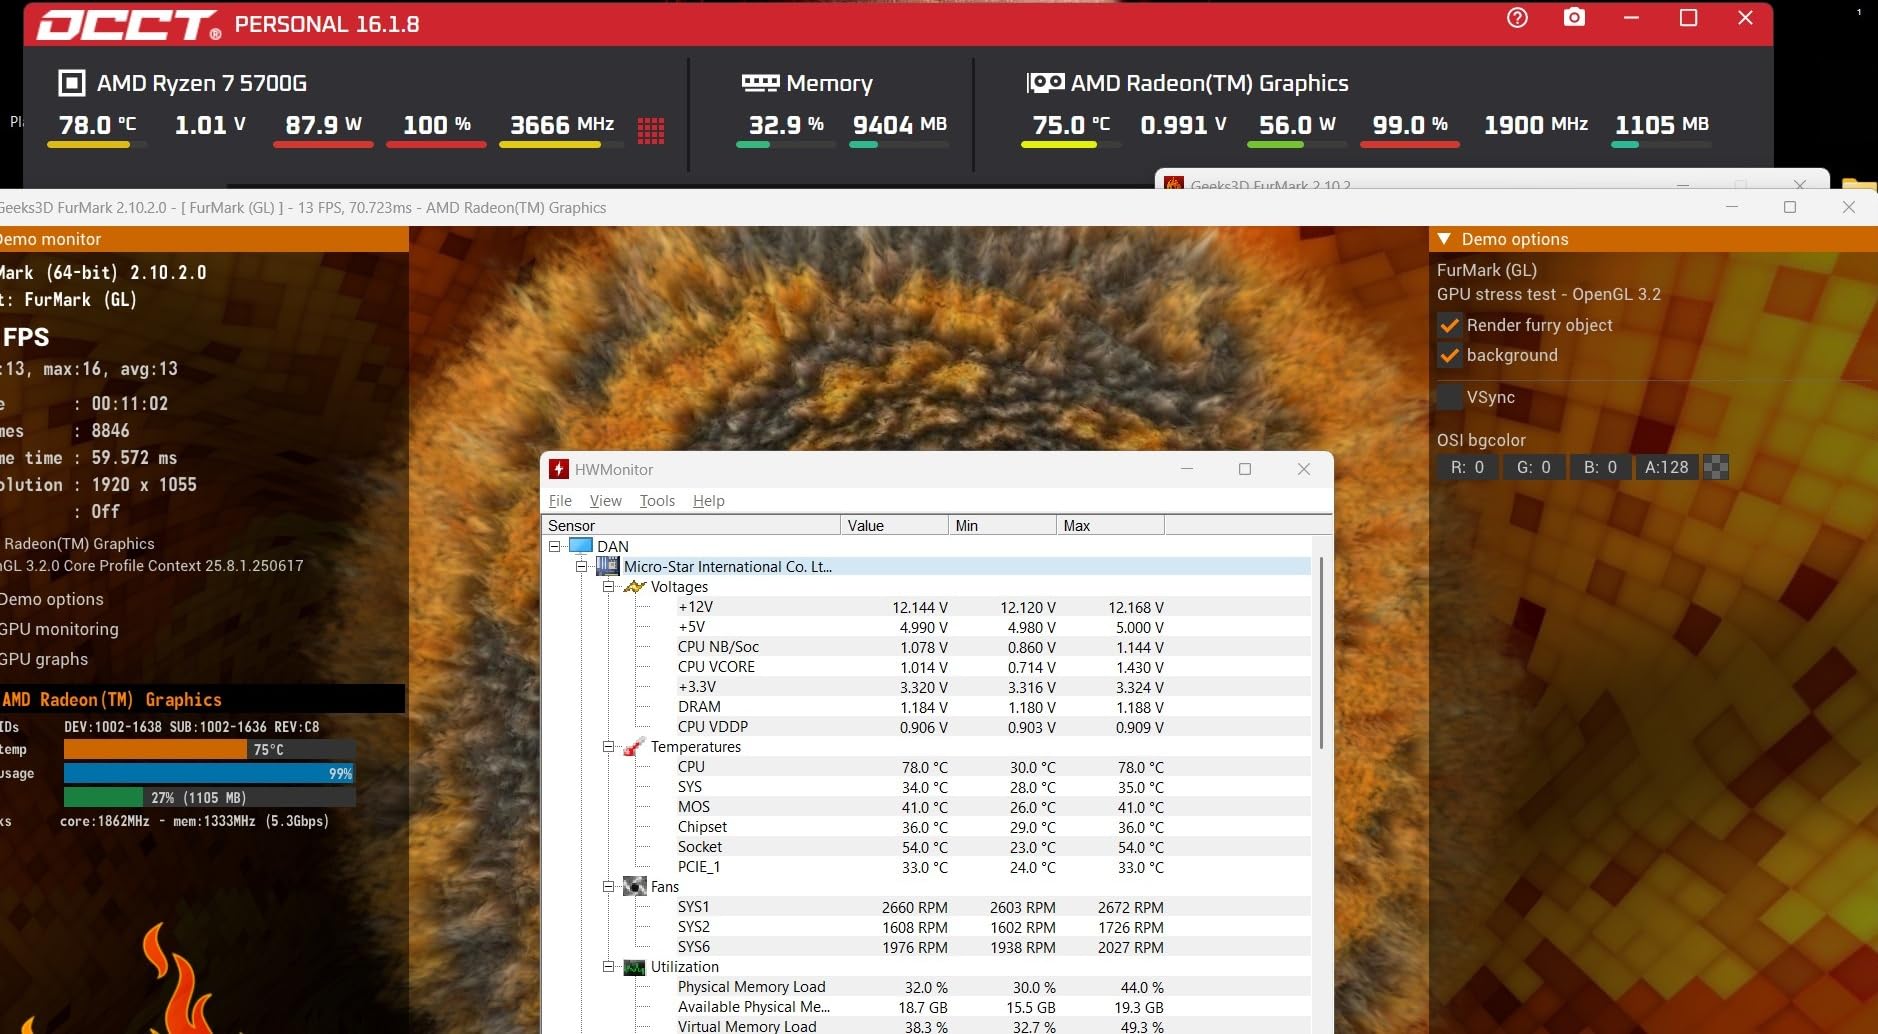This screenshot has width=1878, height=1034.
Task: Collapse the Micro-Star International tree node
Action: tap(582, 566)
